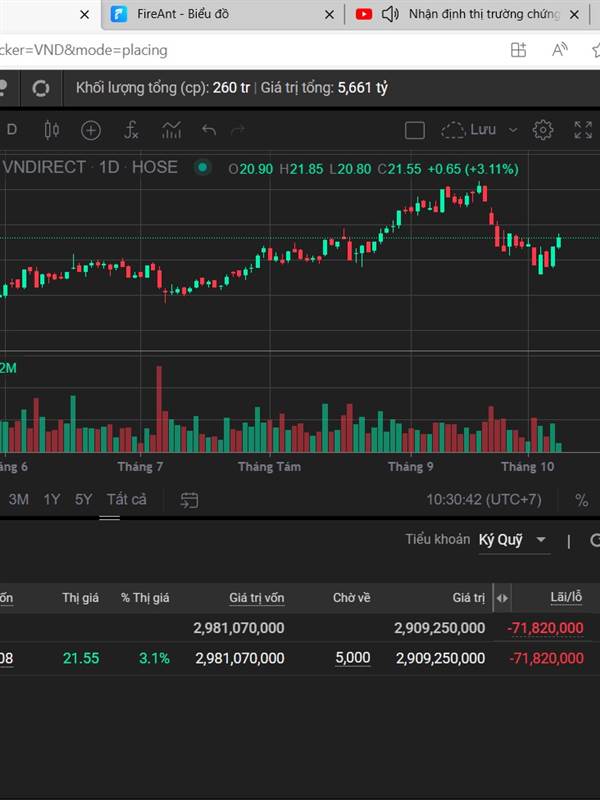Screen dimensions: 600x800
Task: Sort by Giá trị column header
Action: (x=468, y=598)
